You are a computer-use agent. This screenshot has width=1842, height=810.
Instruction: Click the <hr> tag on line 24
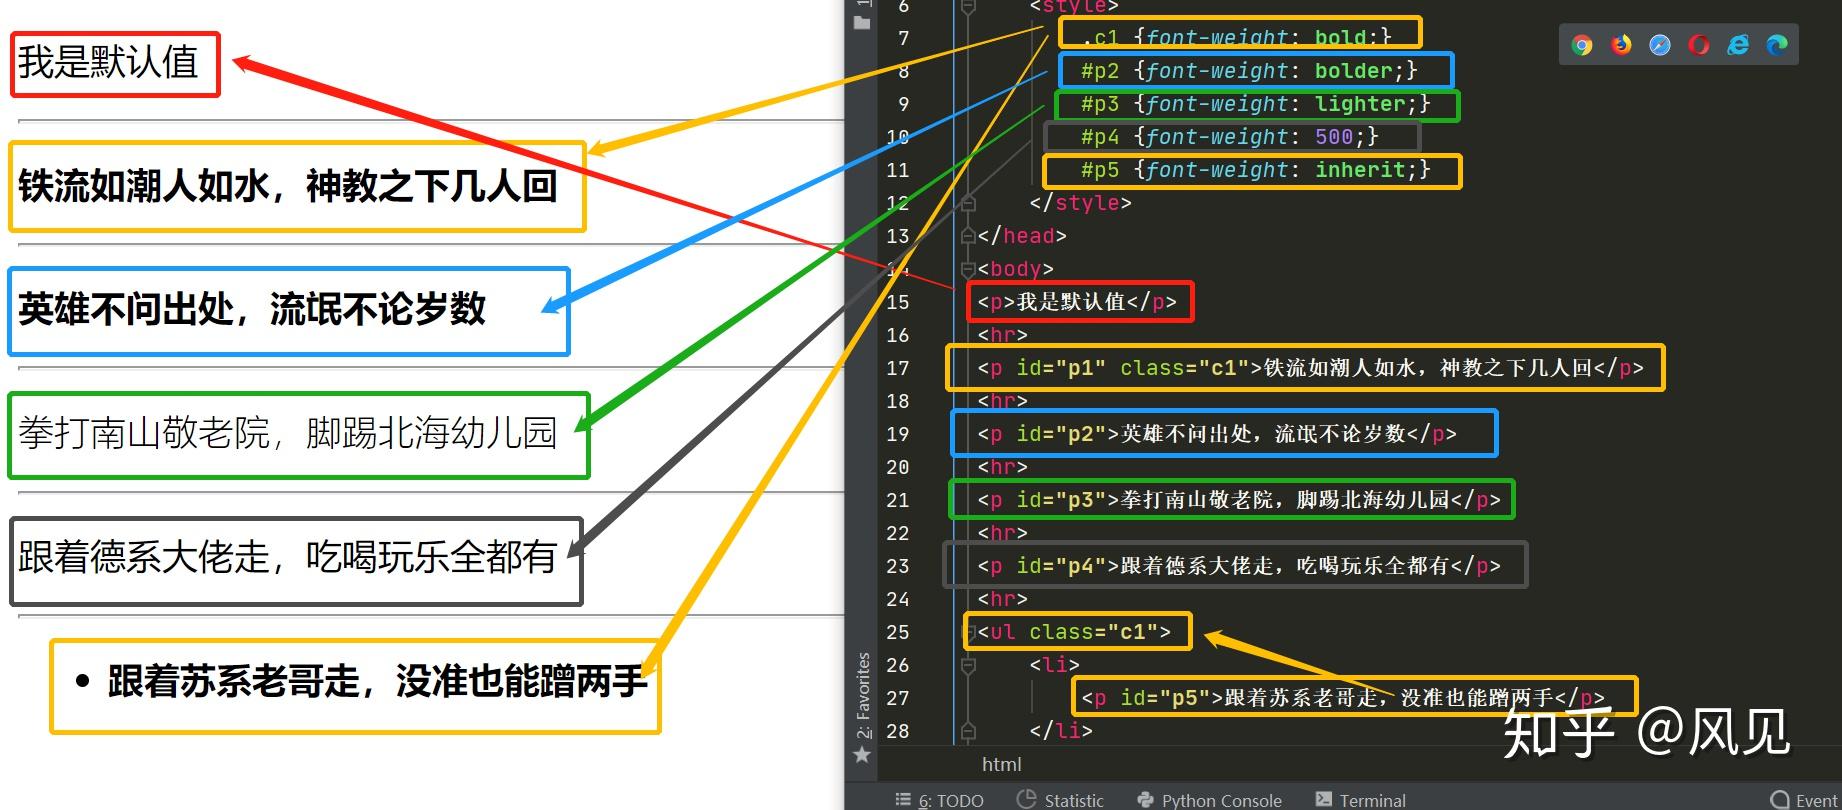[1003, 599]
